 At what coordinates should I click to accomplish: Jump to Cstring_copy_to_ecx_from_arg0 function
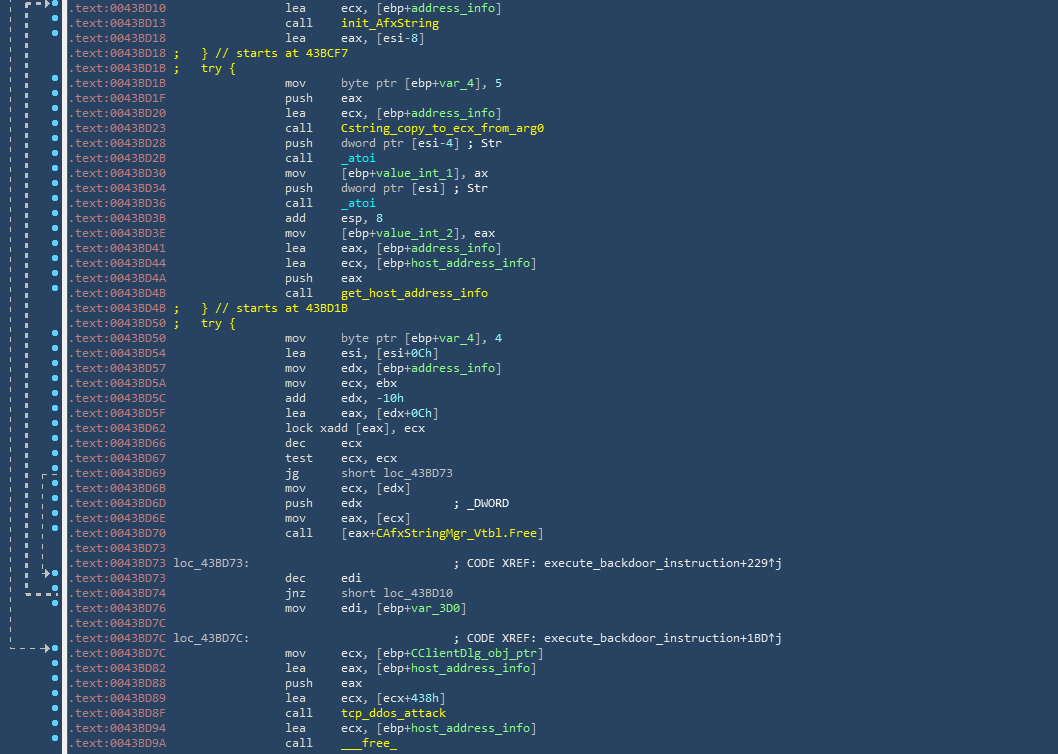[442, 128]
